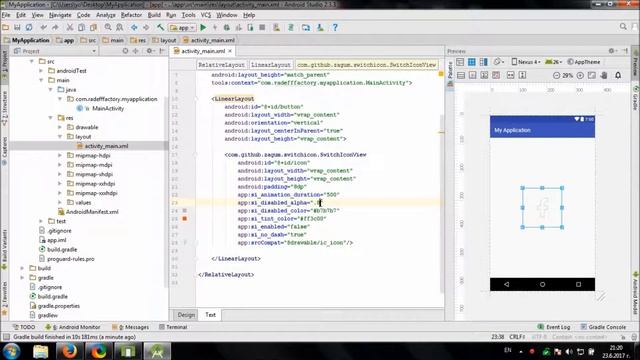Toggle the Gradle Console tool window
Viewport: 640px width, 360px height.
[603, 327]
